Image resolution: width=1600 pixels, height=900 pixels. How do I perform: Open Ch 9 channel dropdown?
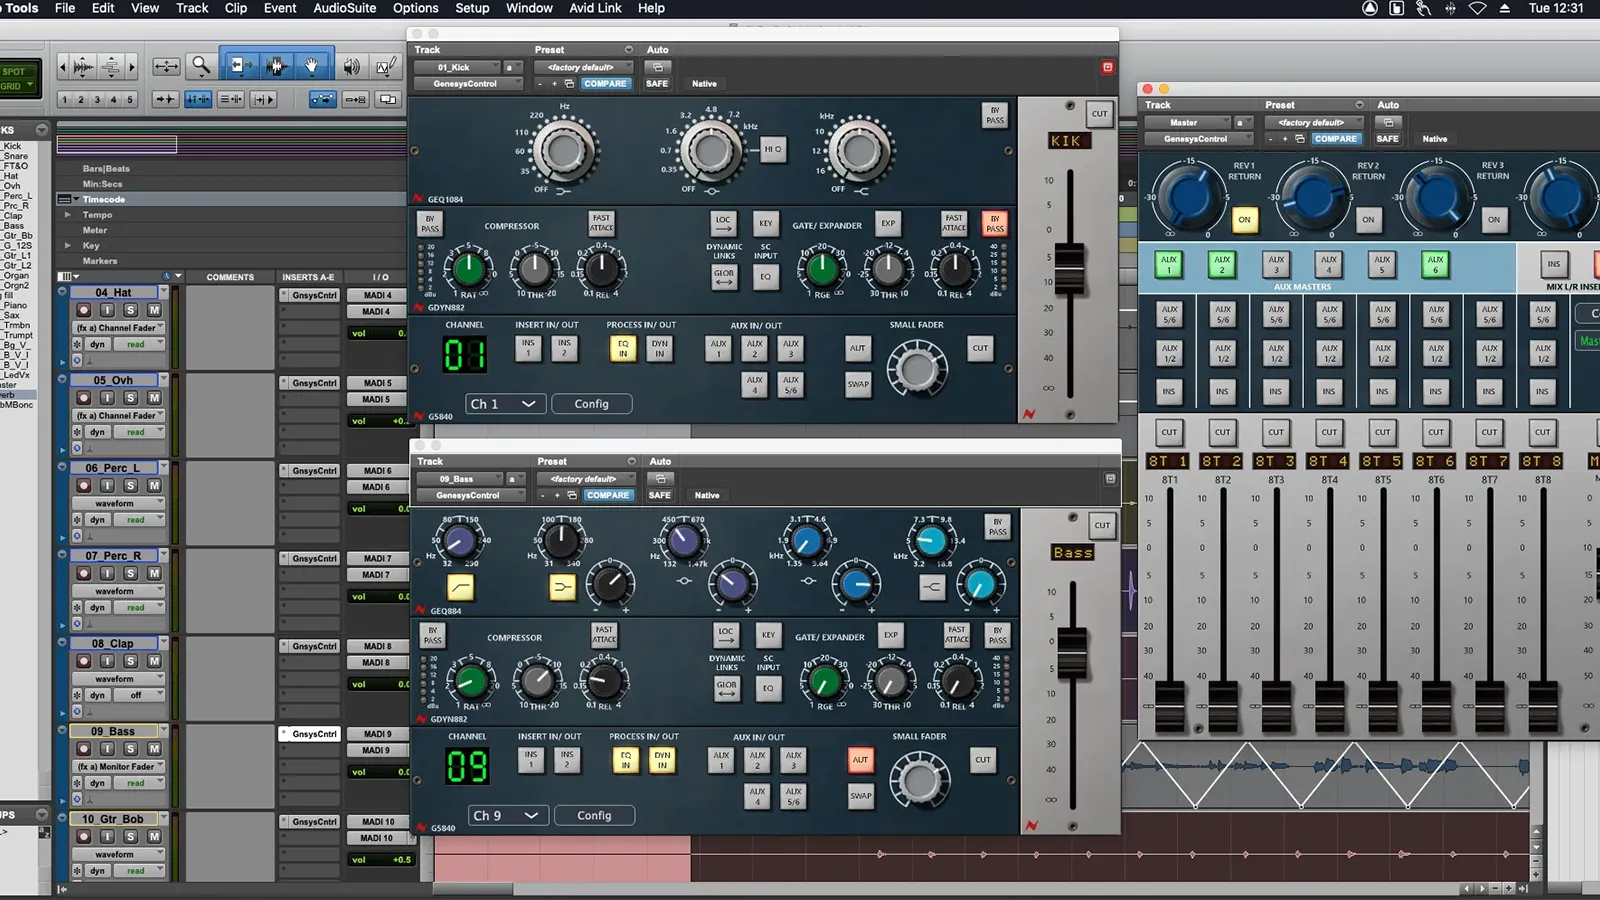[x=507, y=816]
